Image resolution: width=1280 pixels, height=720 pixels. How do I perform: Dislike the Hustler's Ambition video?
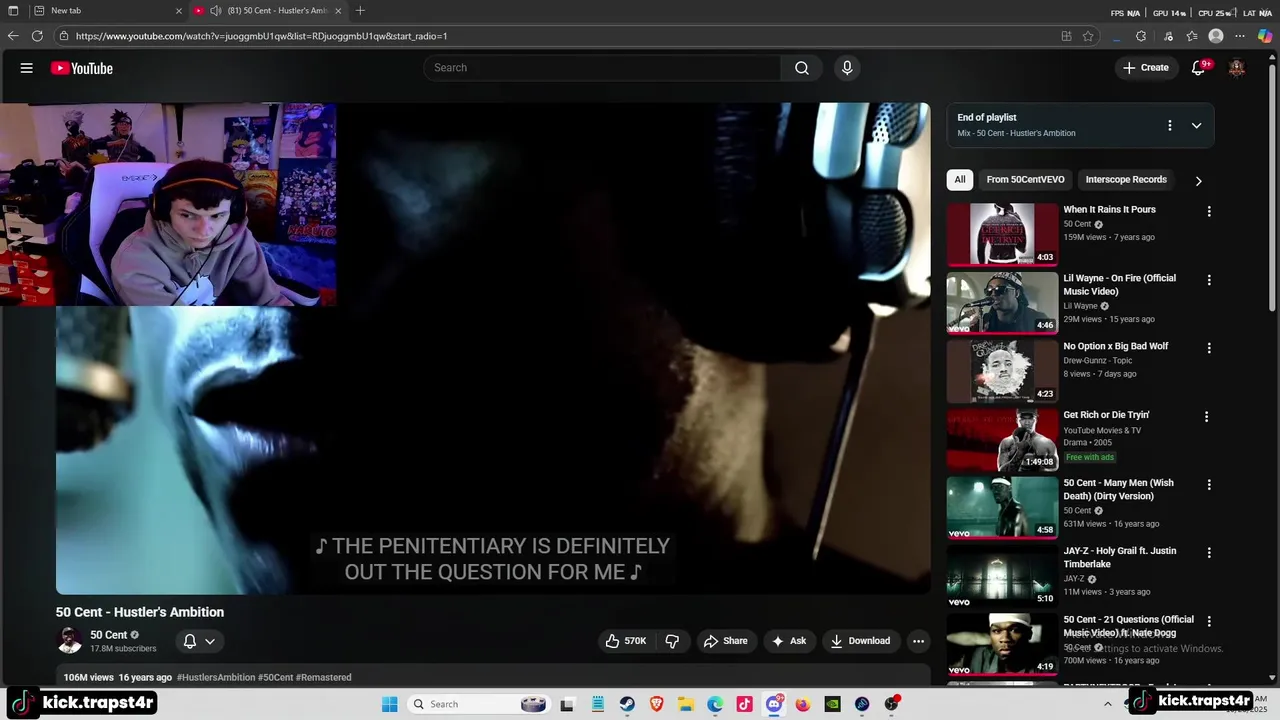(x=672, y=641)
